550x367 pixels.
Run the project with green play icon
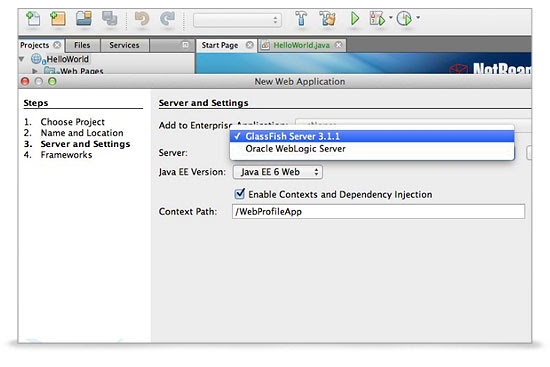[x=355, y=18]
